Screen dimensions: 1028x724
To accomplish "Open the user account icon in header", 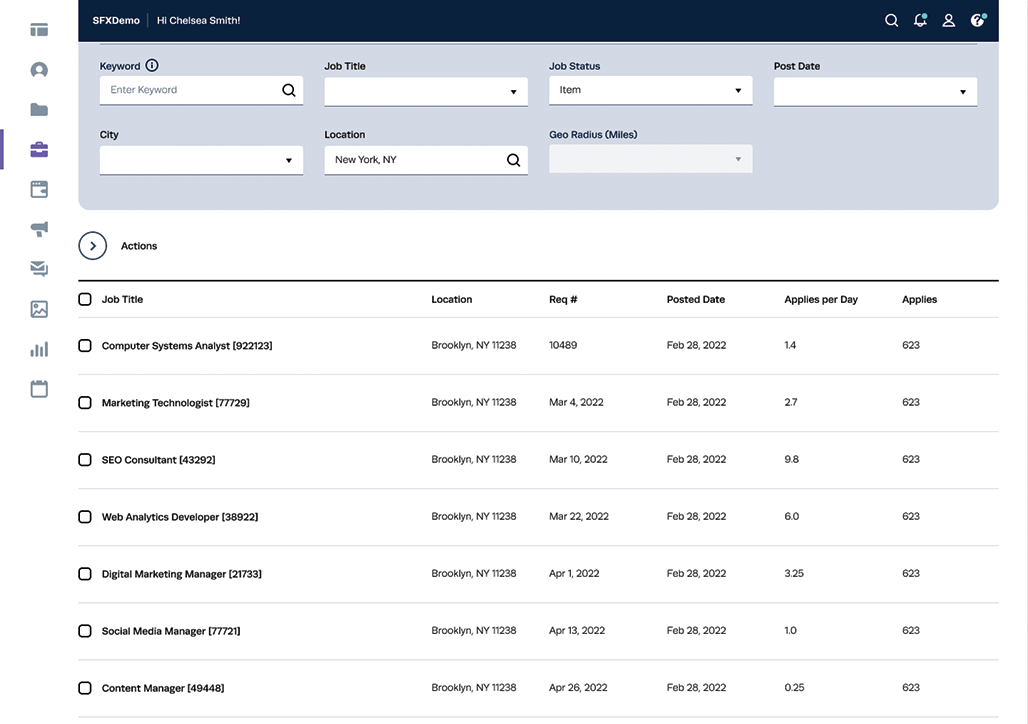I will coord(949,20).
